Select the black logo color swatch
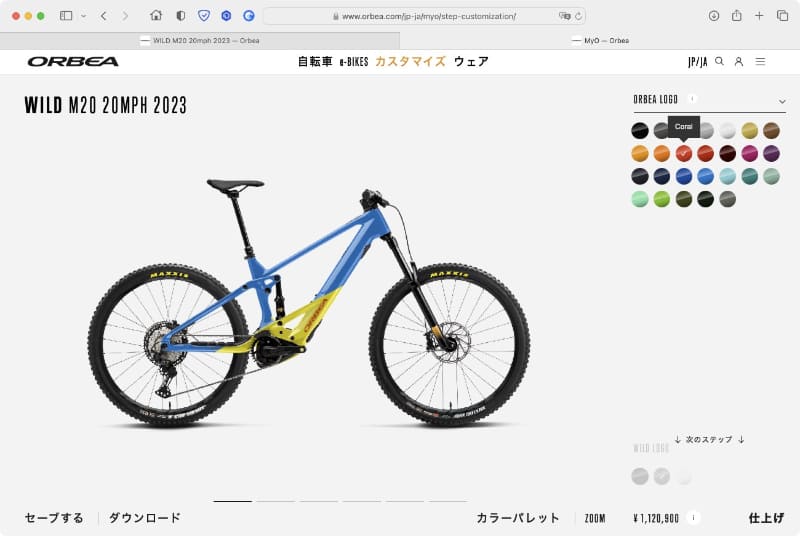Image resolution: width=800 pixels, height=536 pixels. (640, 131)
